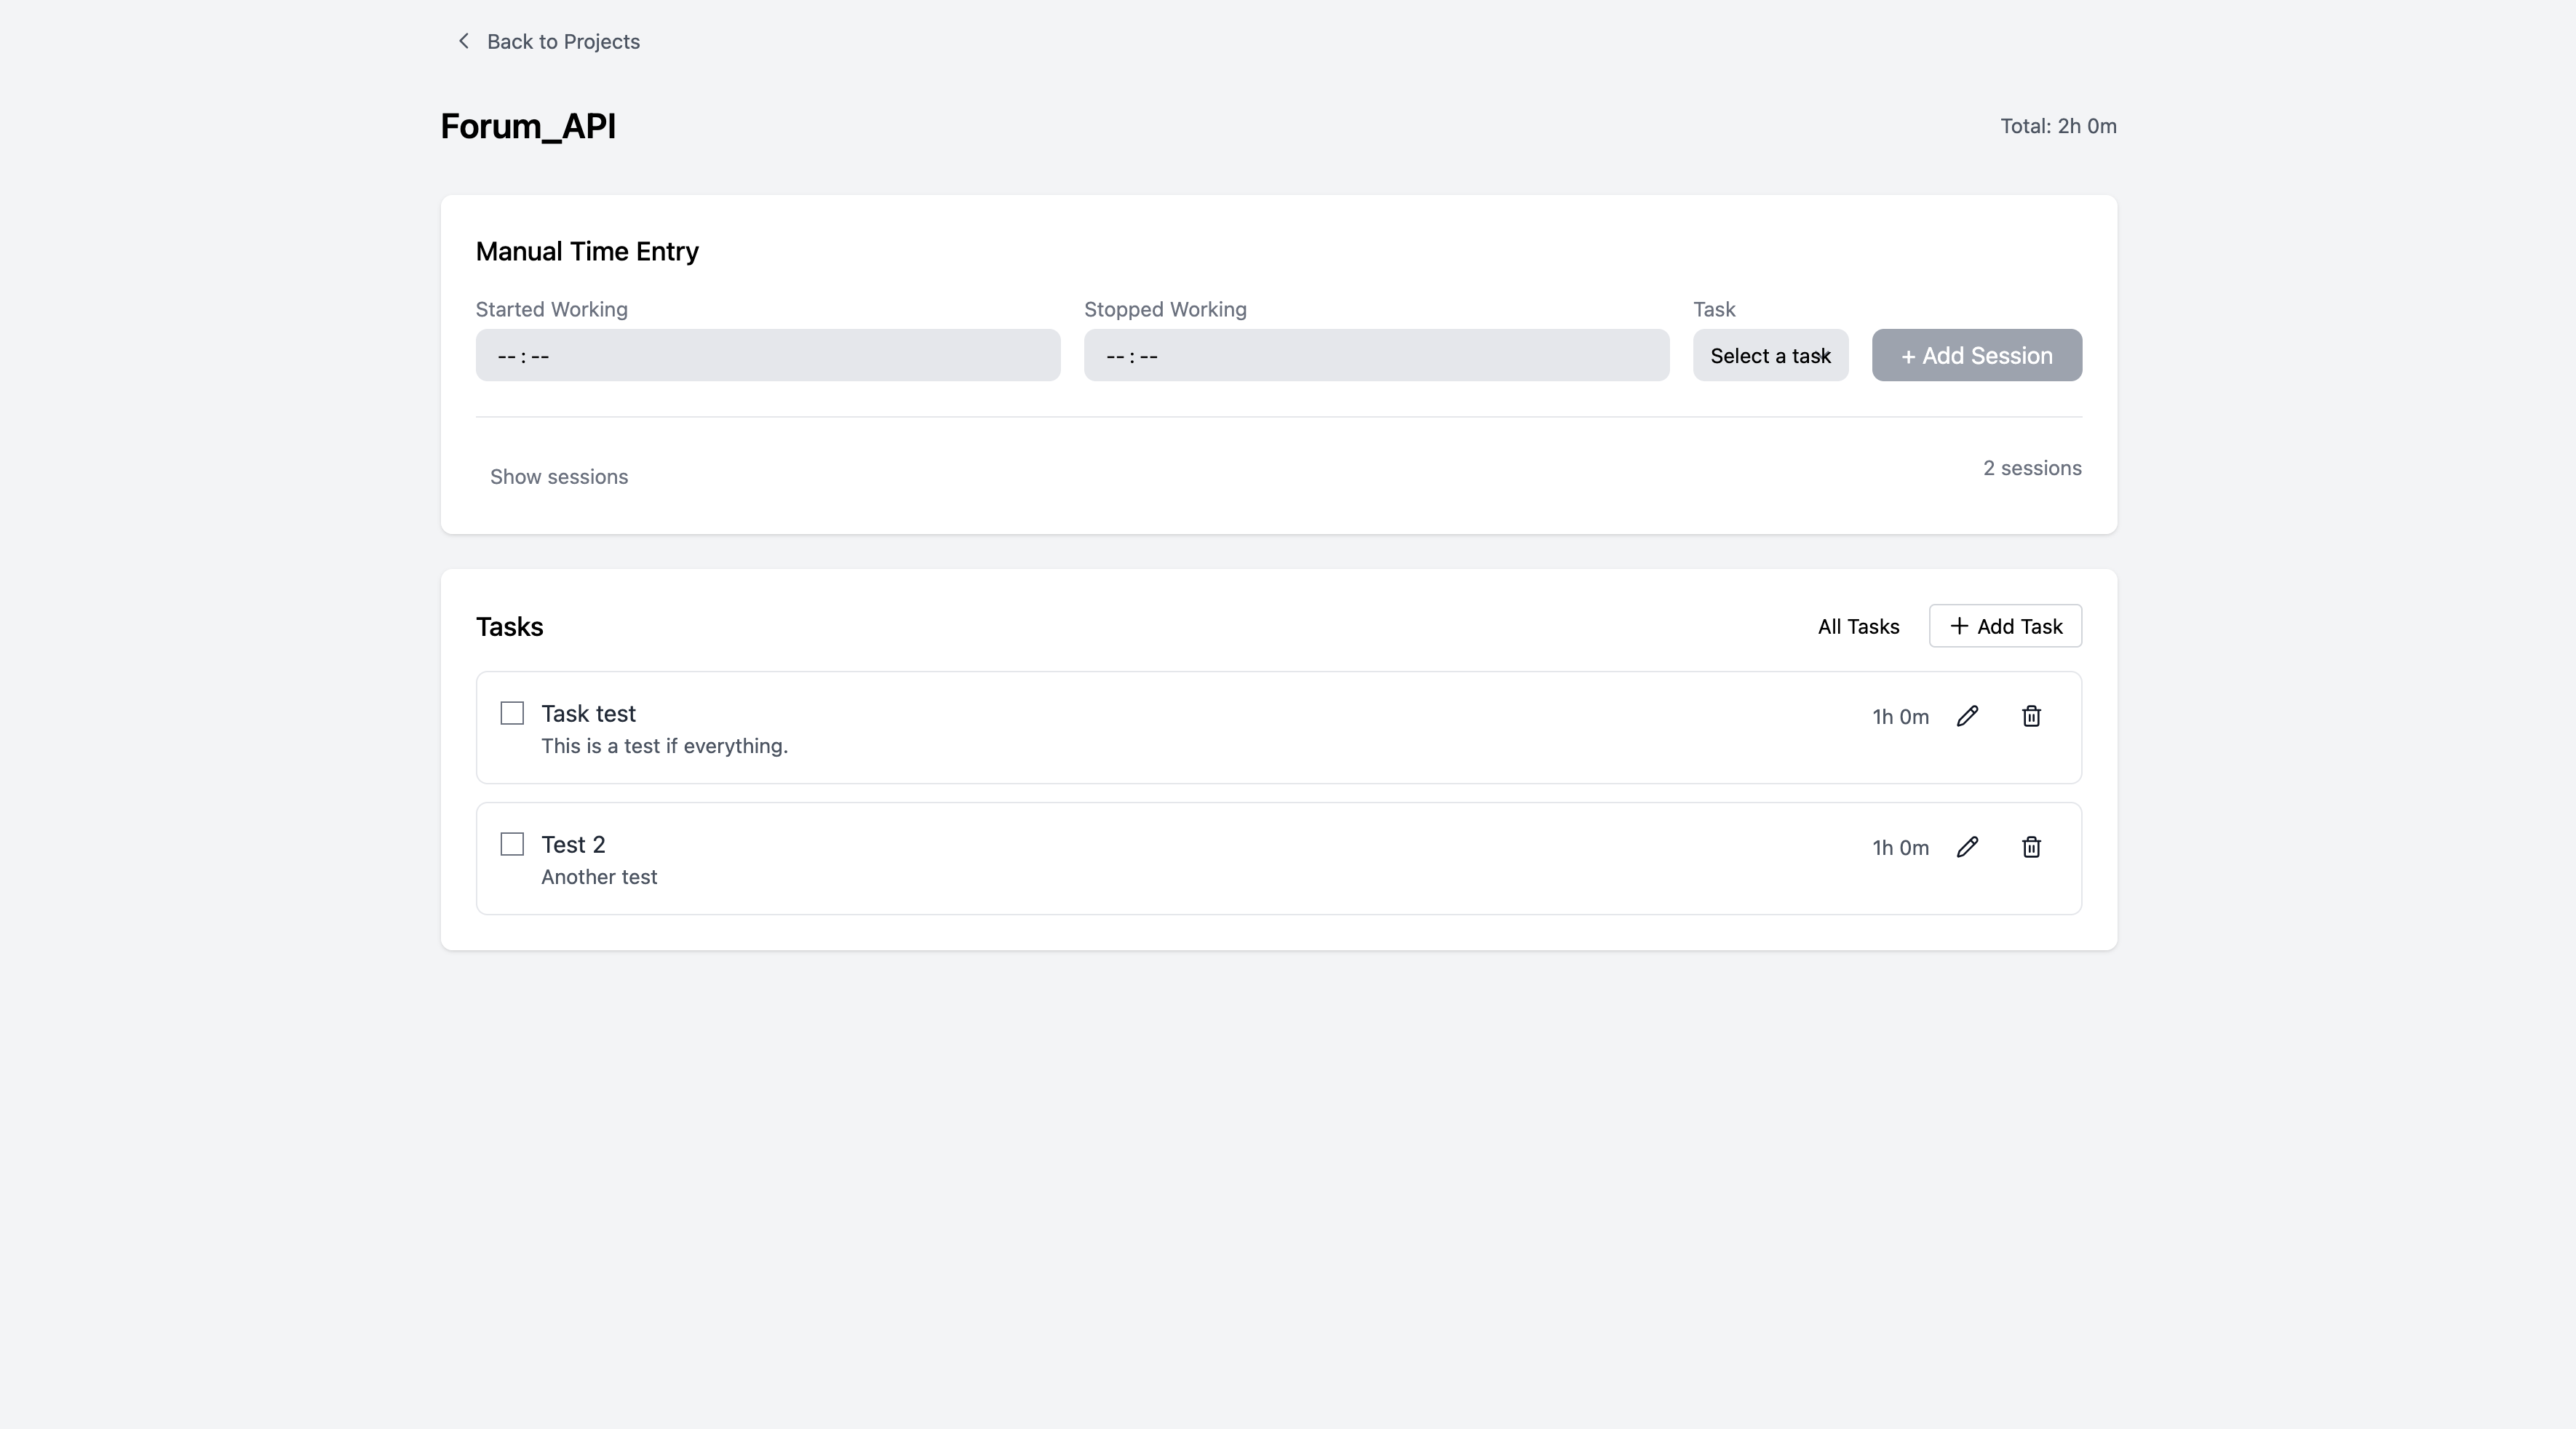This screenshot has height=1429, width=2576.
Task: Check the Task test checkbox
Action: coord(512,713)
